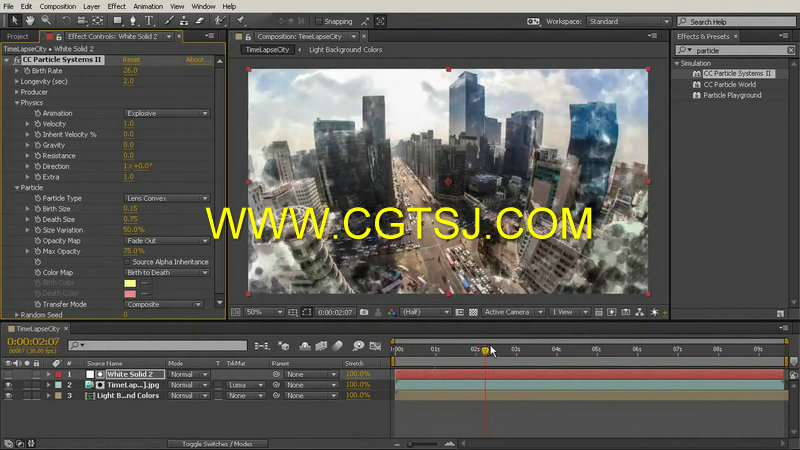The height and width of the screenshot is (450, 800).
Task: Show the White Solid 2 layer
Action: coord(8,374)
